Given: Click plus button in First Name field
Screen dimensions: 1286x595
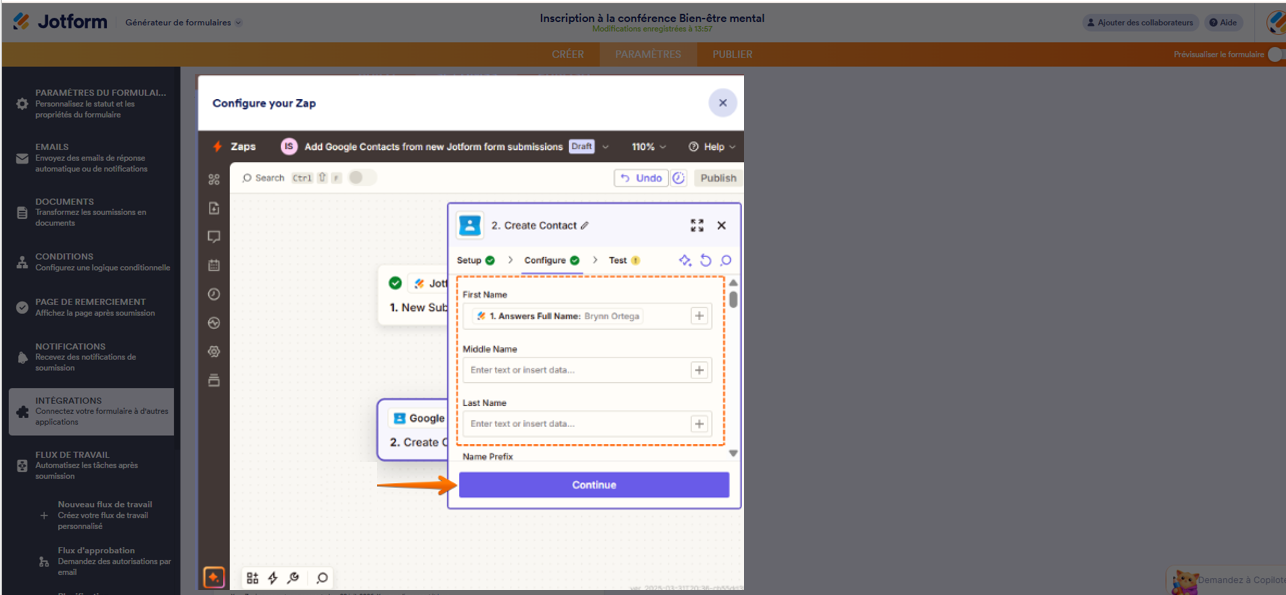Looking at the screenshot, I should pyautogui.click(x=699, y=316).
